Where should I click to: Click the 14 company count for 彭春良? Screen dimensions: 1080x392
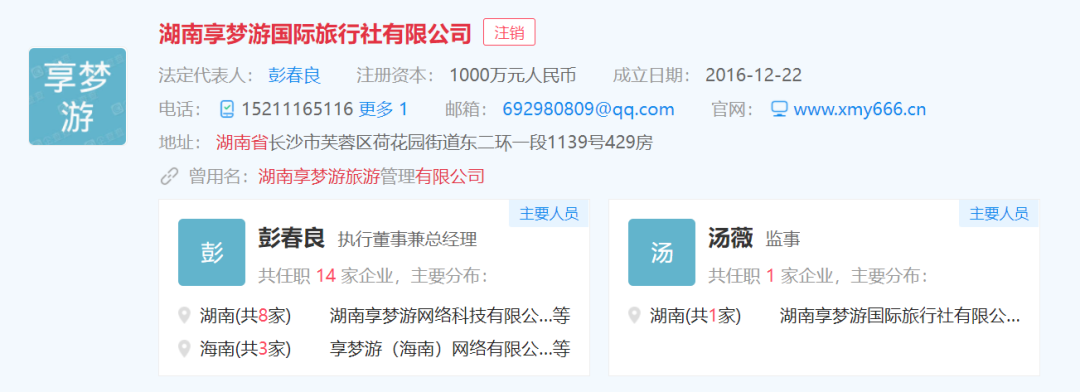(x=326, y=276)
